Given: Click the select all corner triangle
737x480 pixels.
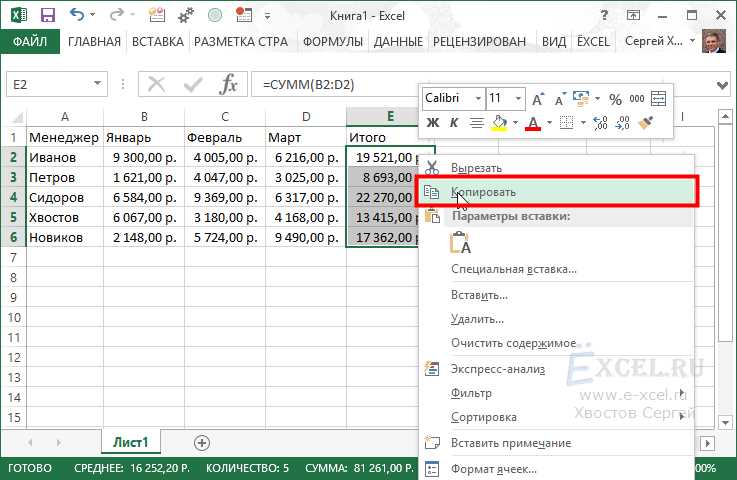Looking at the screenshot, I should (x=17, y=117).
